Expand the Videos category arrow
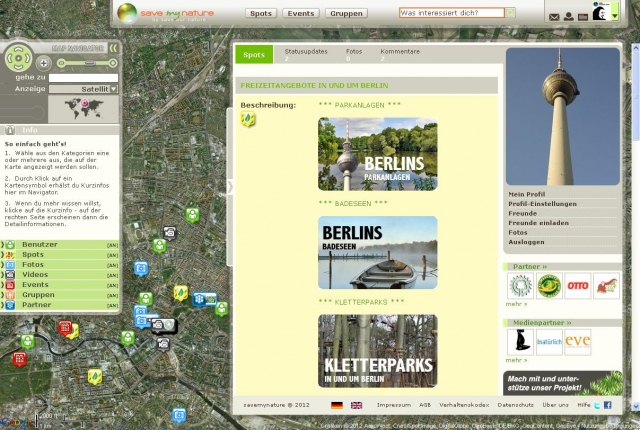Viewport: 640px width, 430px height. (x=2, y=275)
